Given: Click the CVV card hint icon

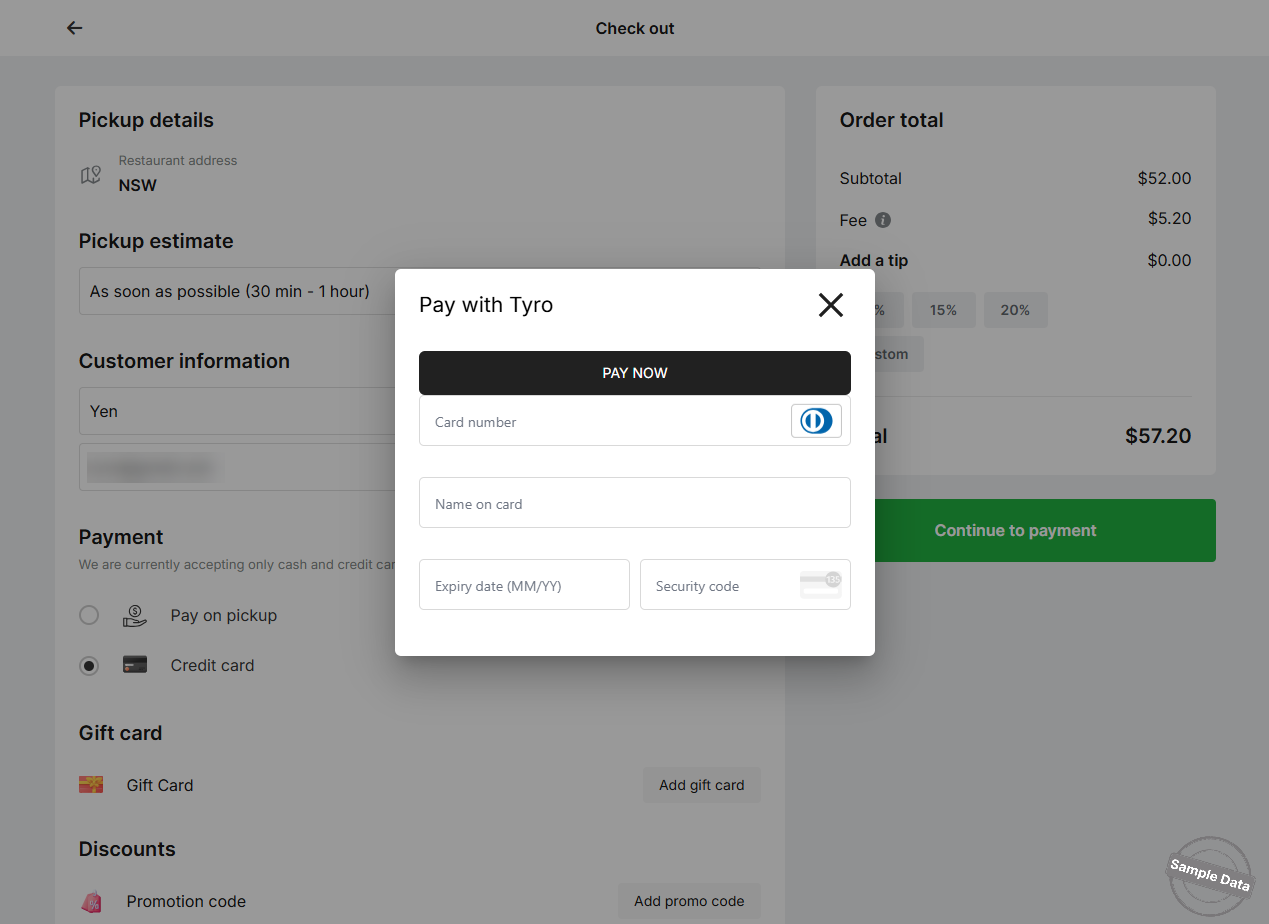Looking at the screenshot, I should coord(821,585).
